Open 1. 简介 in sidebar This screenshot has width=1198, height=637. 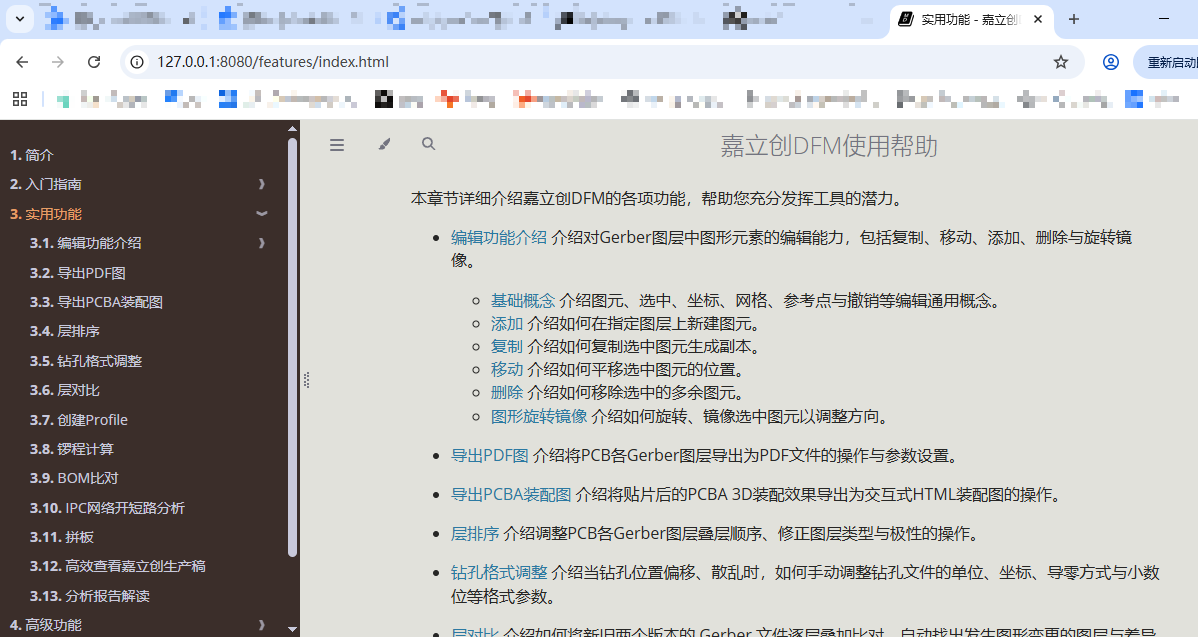point(31,155)
